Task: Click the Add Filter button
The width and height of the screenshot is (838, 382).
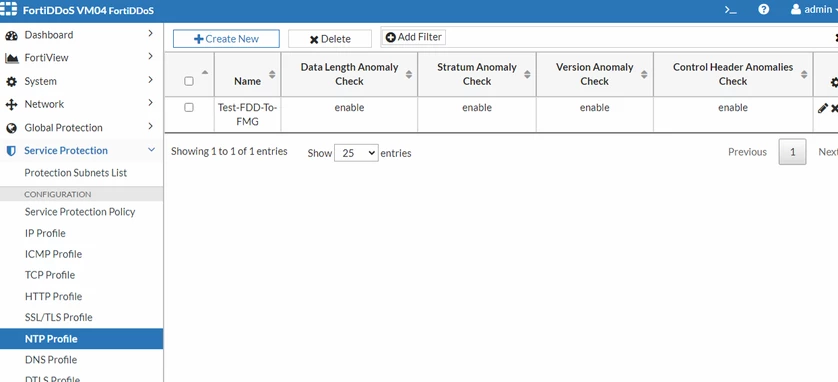Action: tap(414, 37)
